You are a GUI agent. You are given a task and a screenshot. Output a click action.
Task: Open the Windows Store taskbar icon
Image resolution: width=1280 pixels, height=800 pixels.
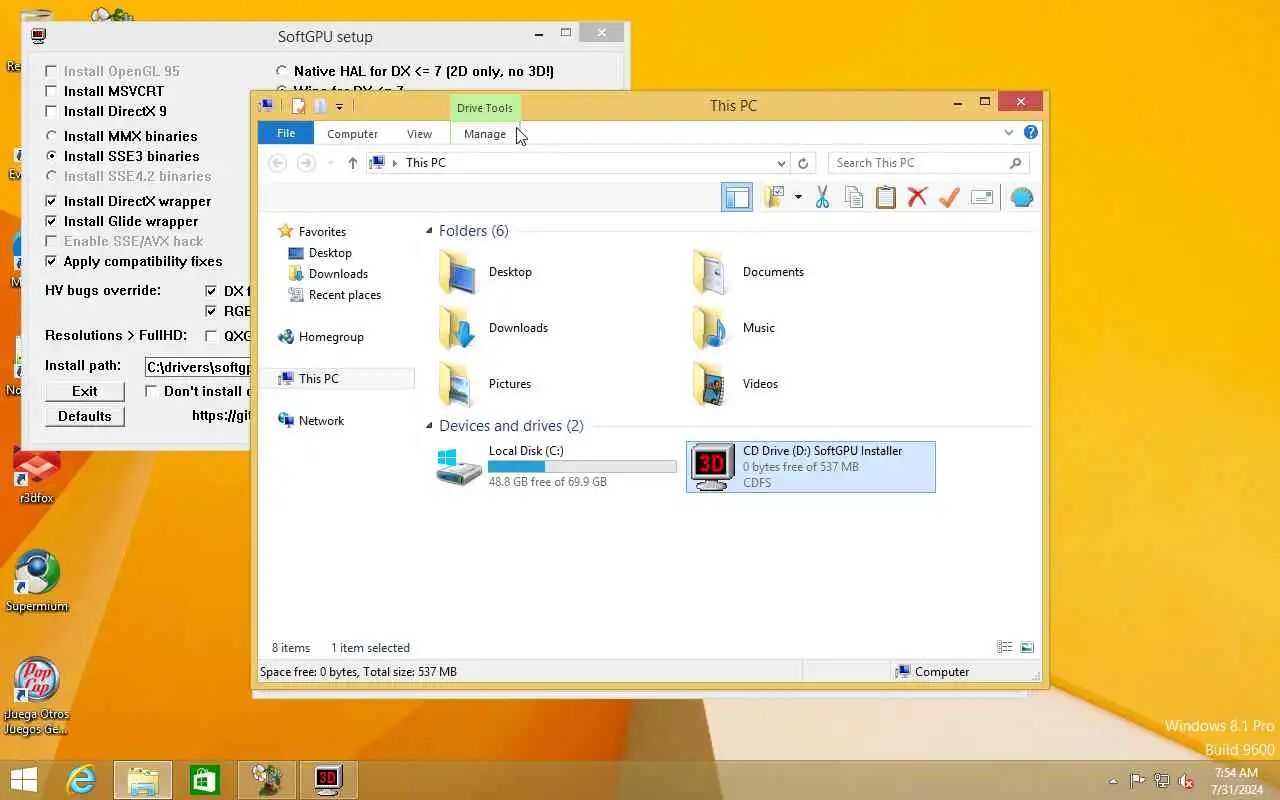205,779
